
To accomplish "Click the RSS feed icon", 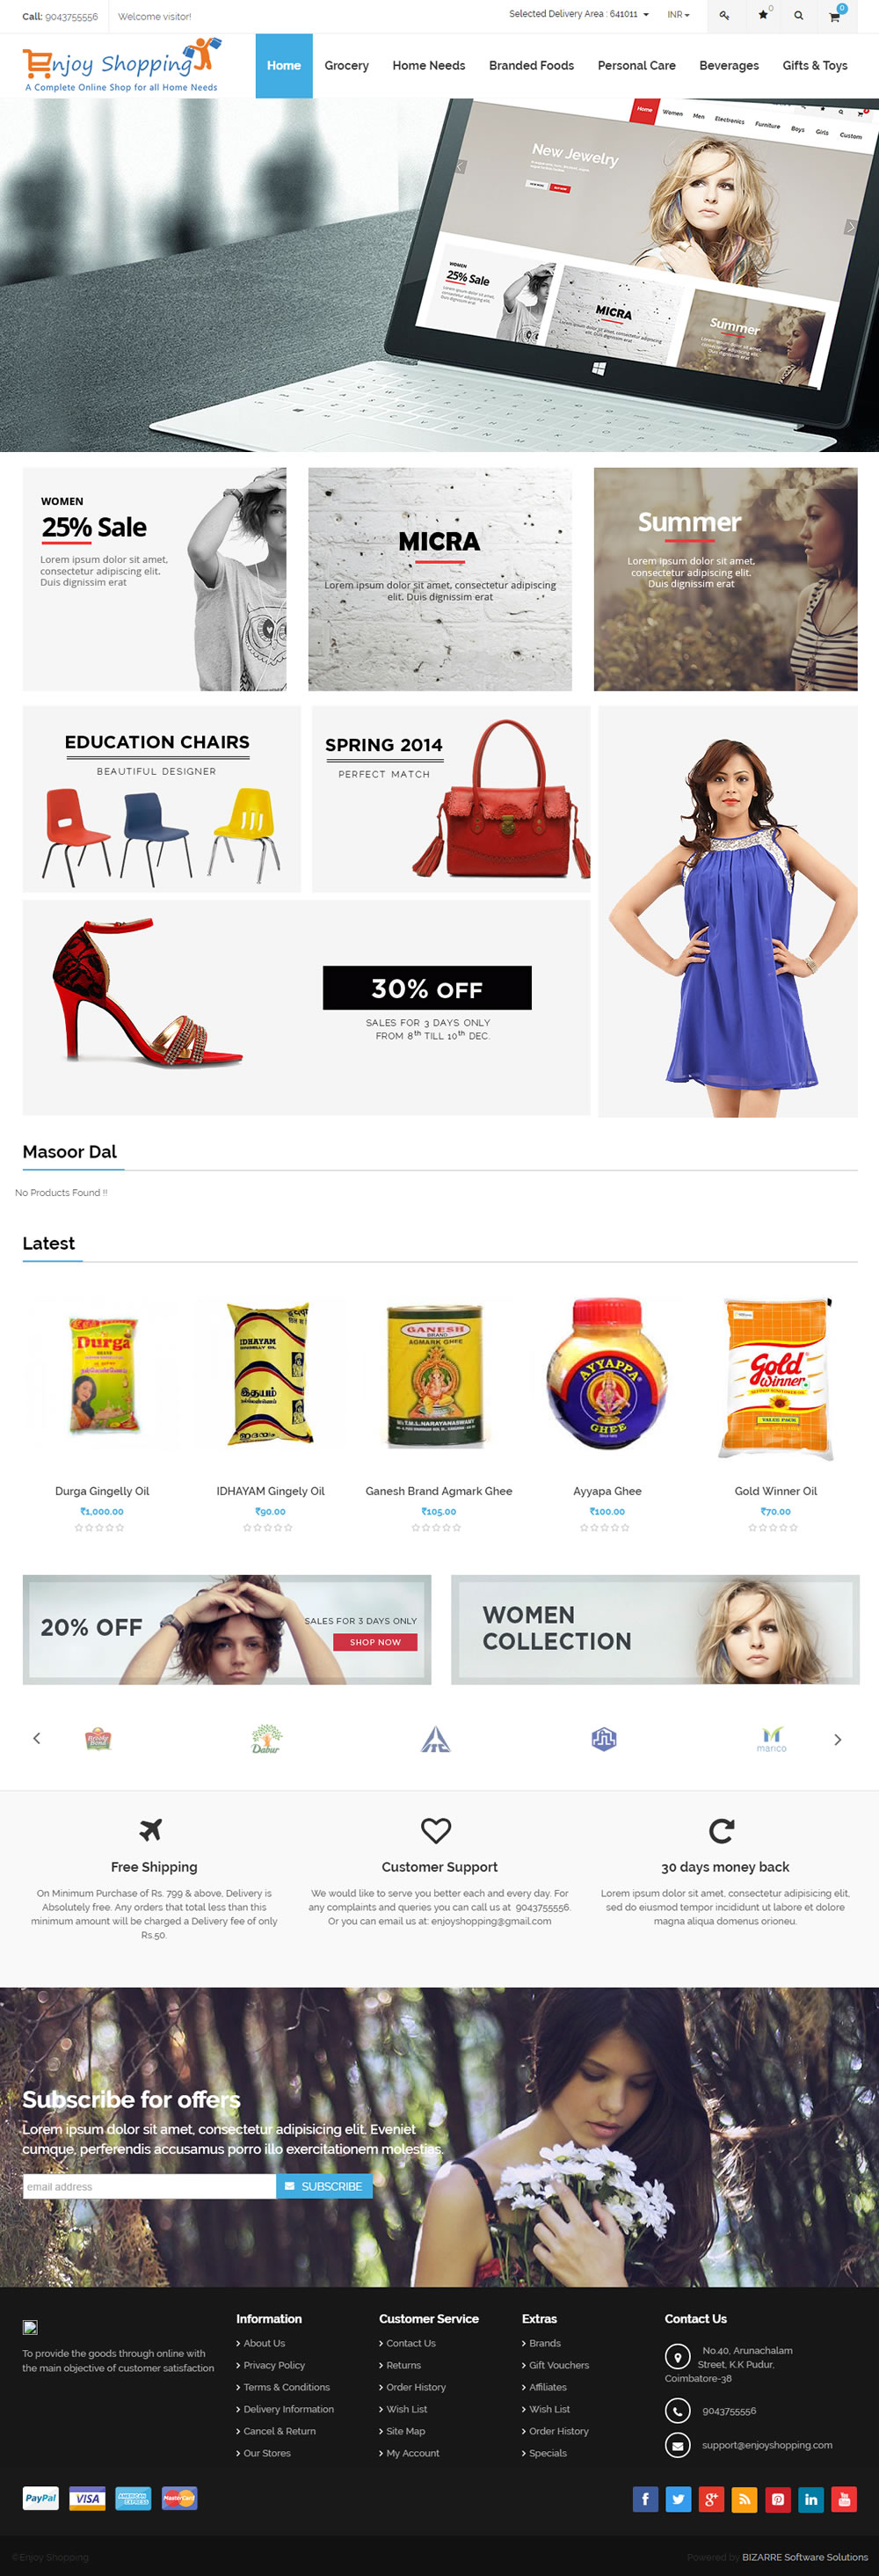I will [x=744, y=2499].
